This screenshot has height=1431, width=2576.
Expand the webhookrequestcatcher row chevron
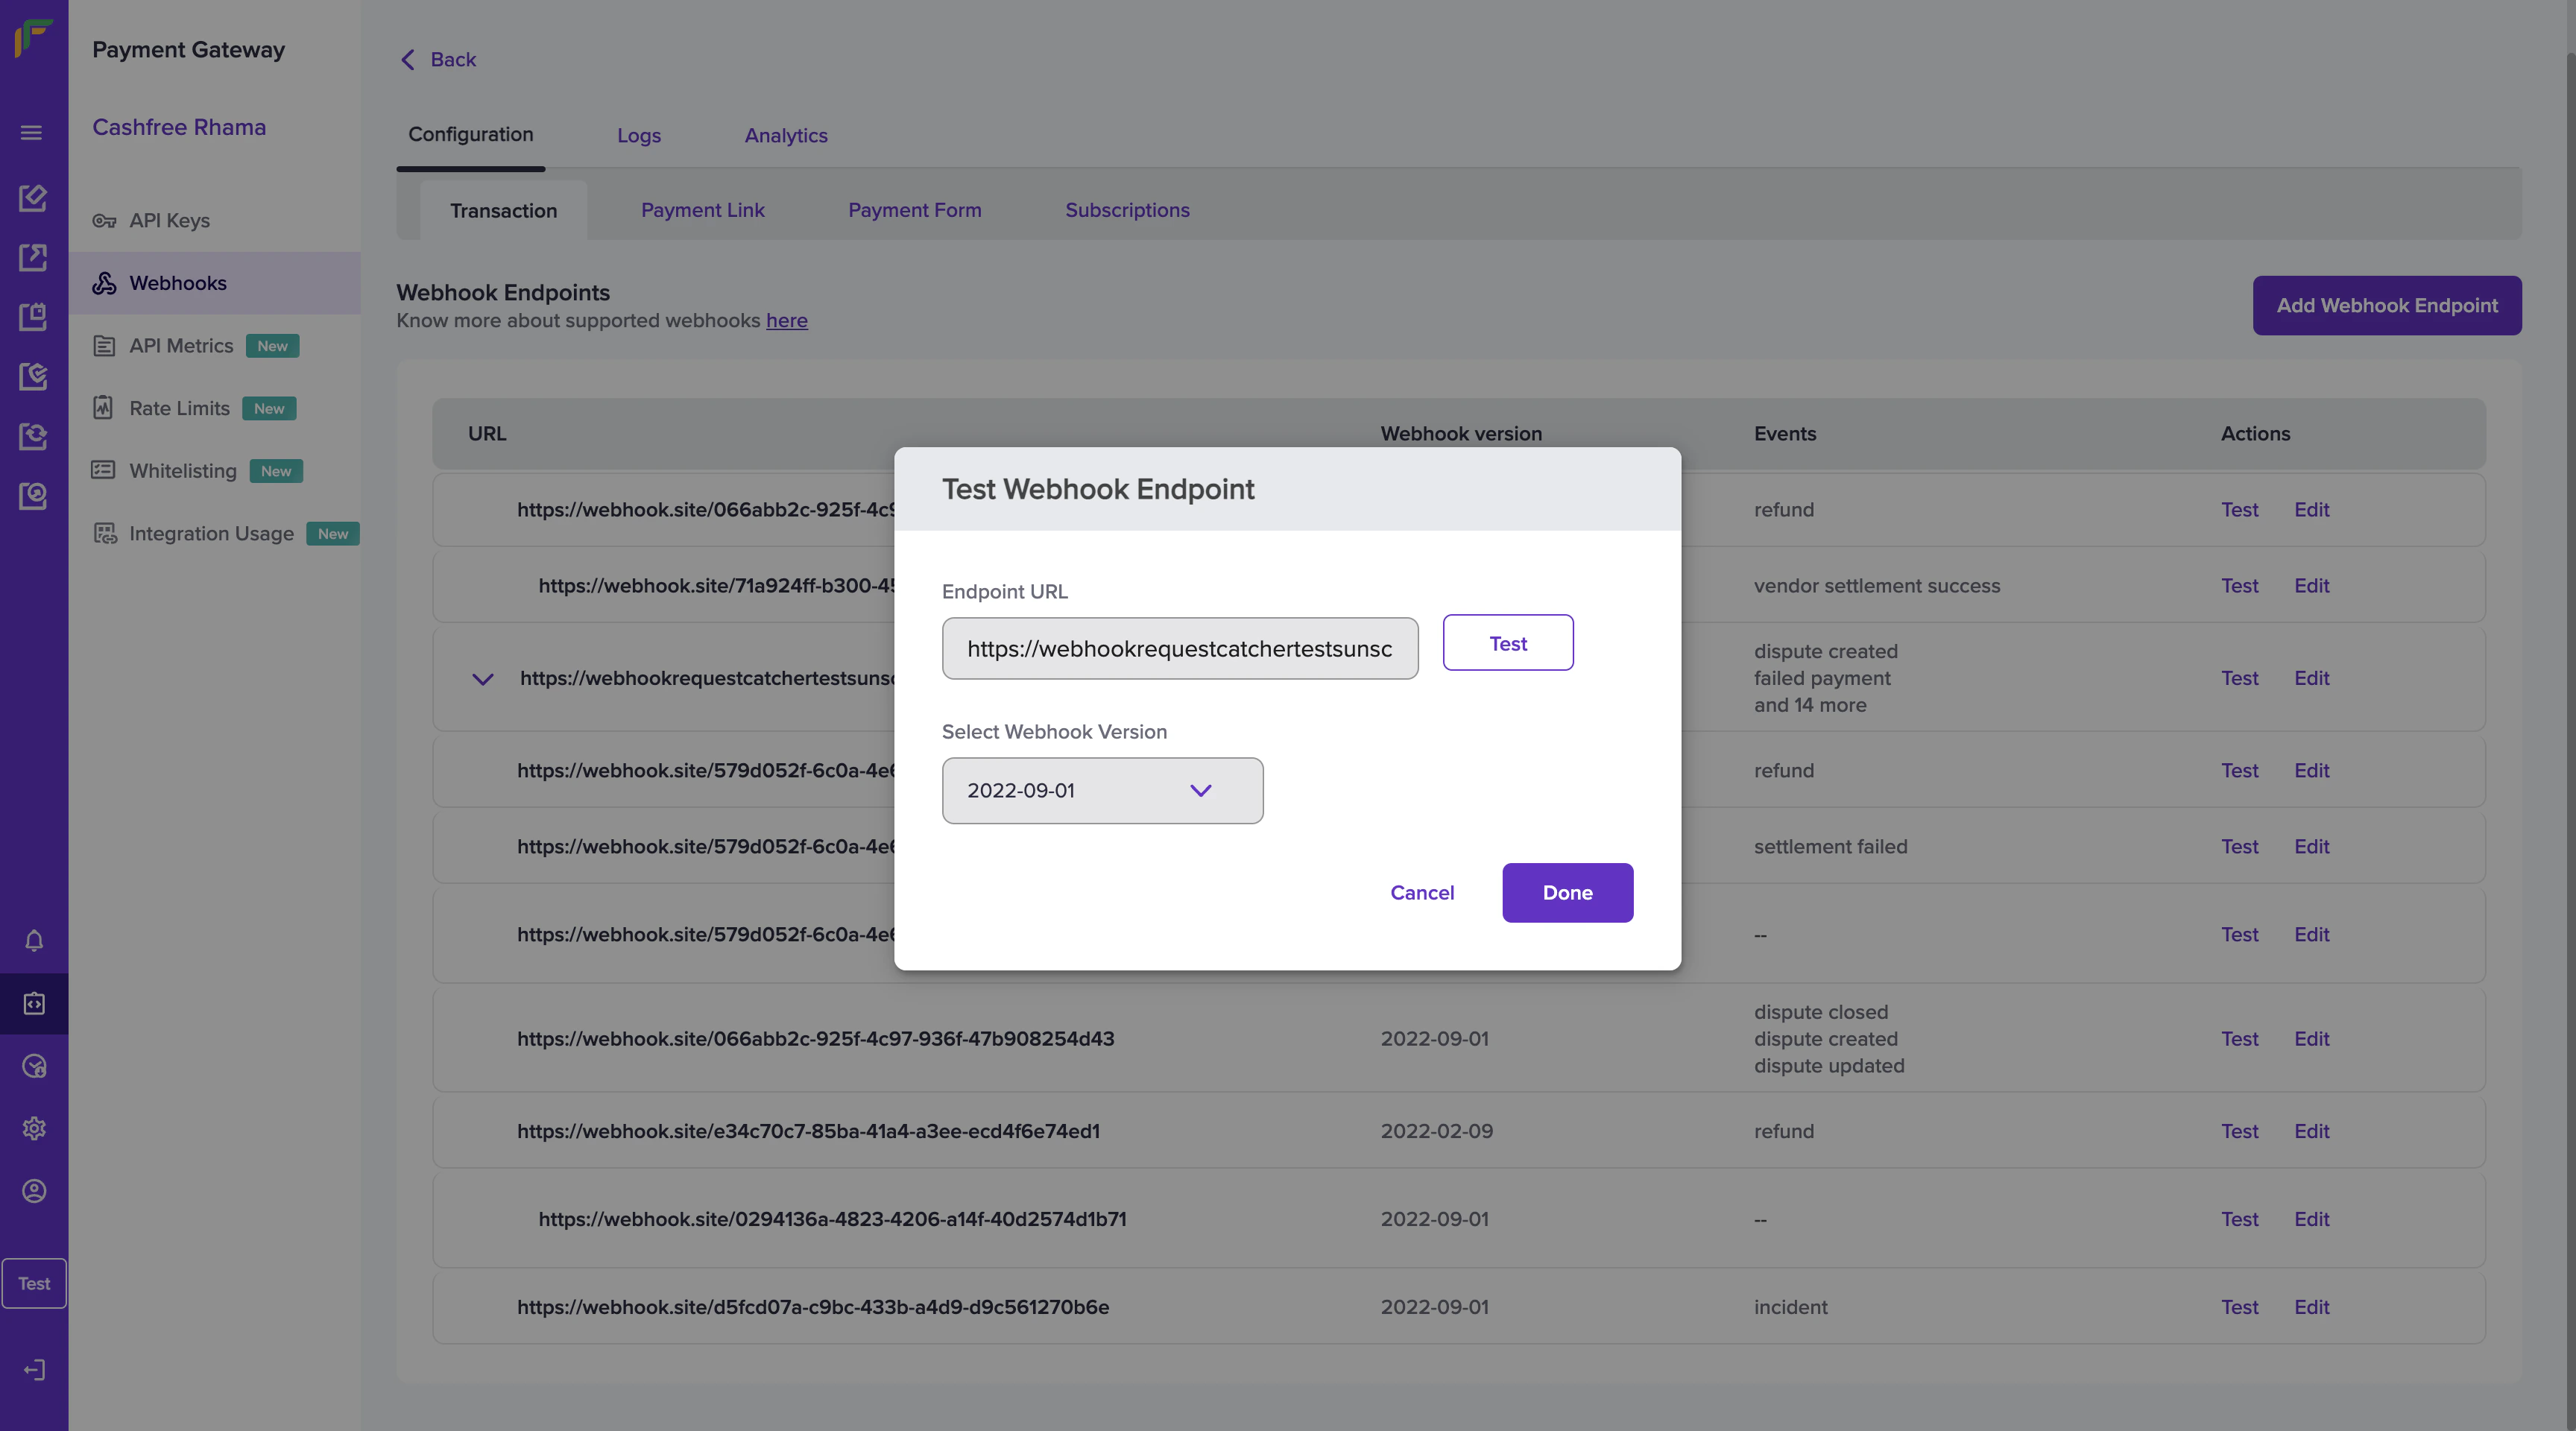[482, 680]
